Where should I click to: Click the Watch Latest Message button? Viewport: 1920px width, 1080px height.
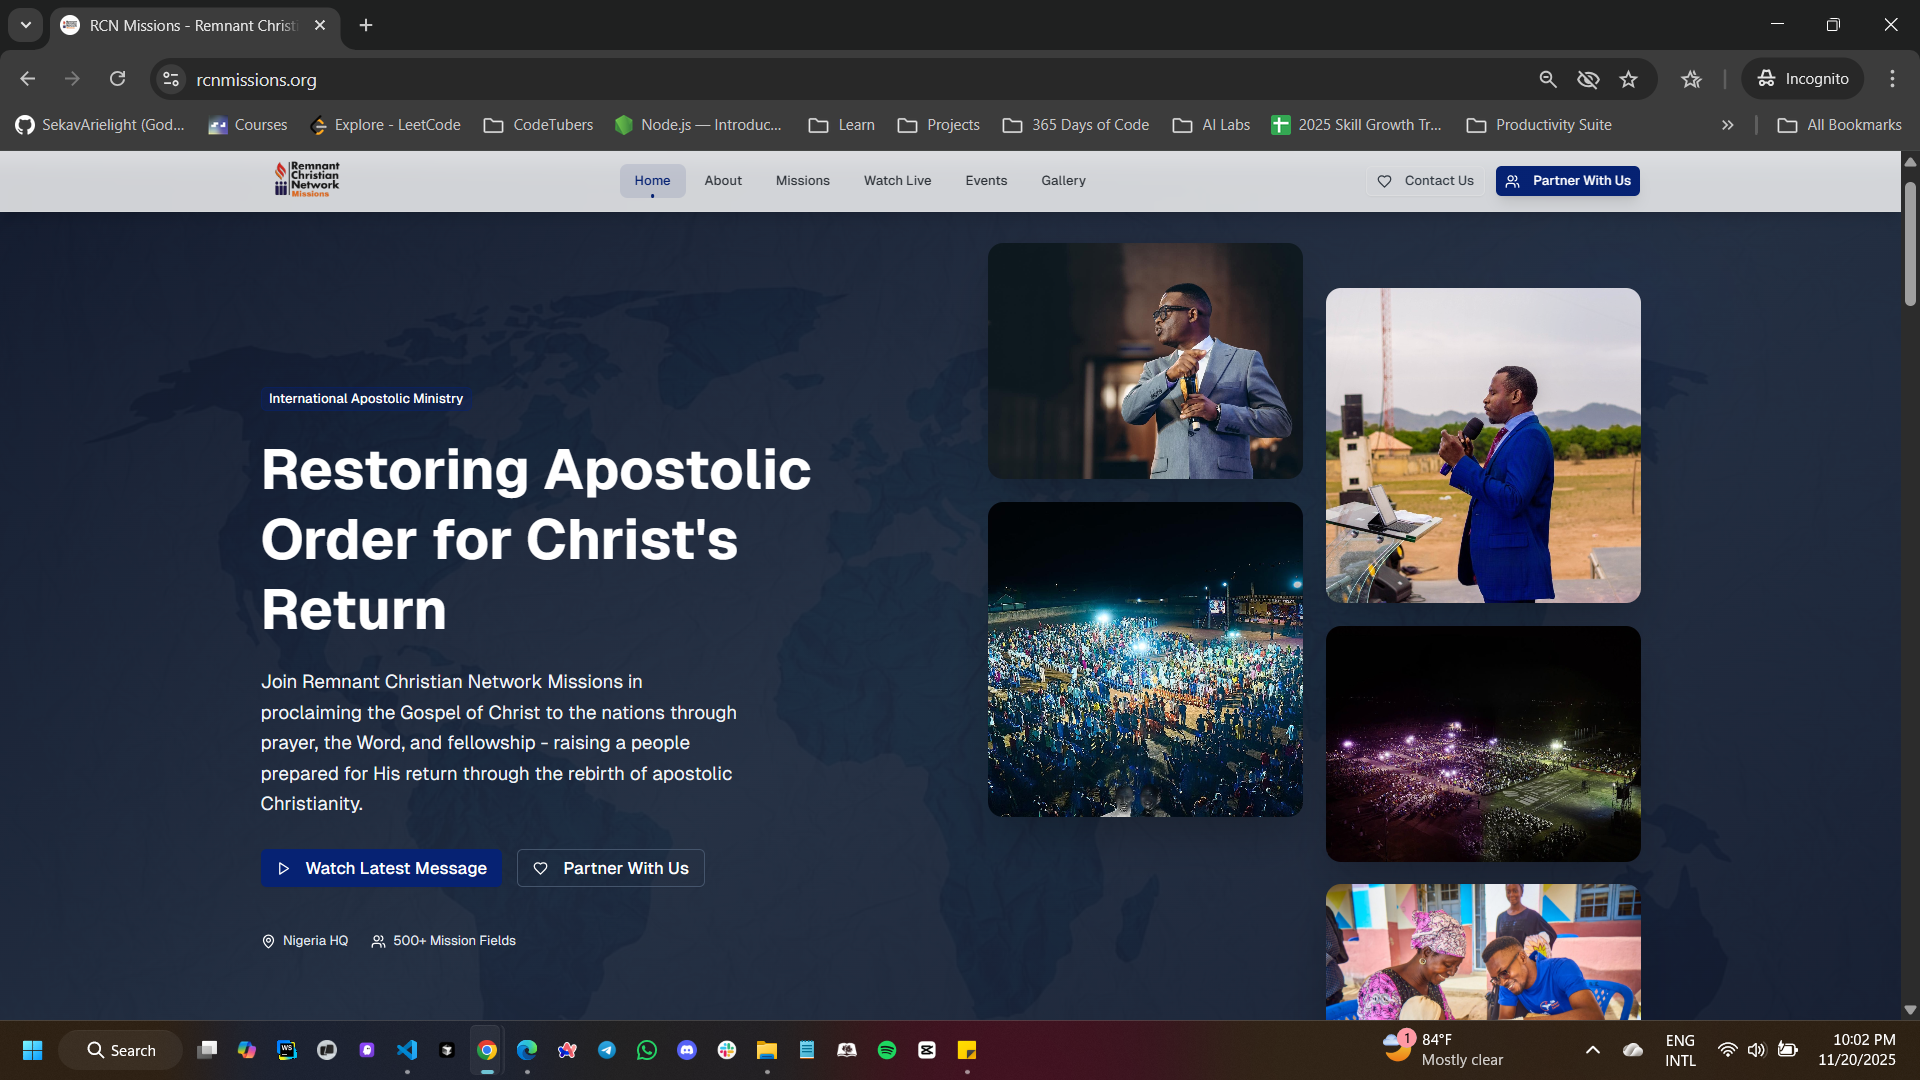click(x=381, y=868)
